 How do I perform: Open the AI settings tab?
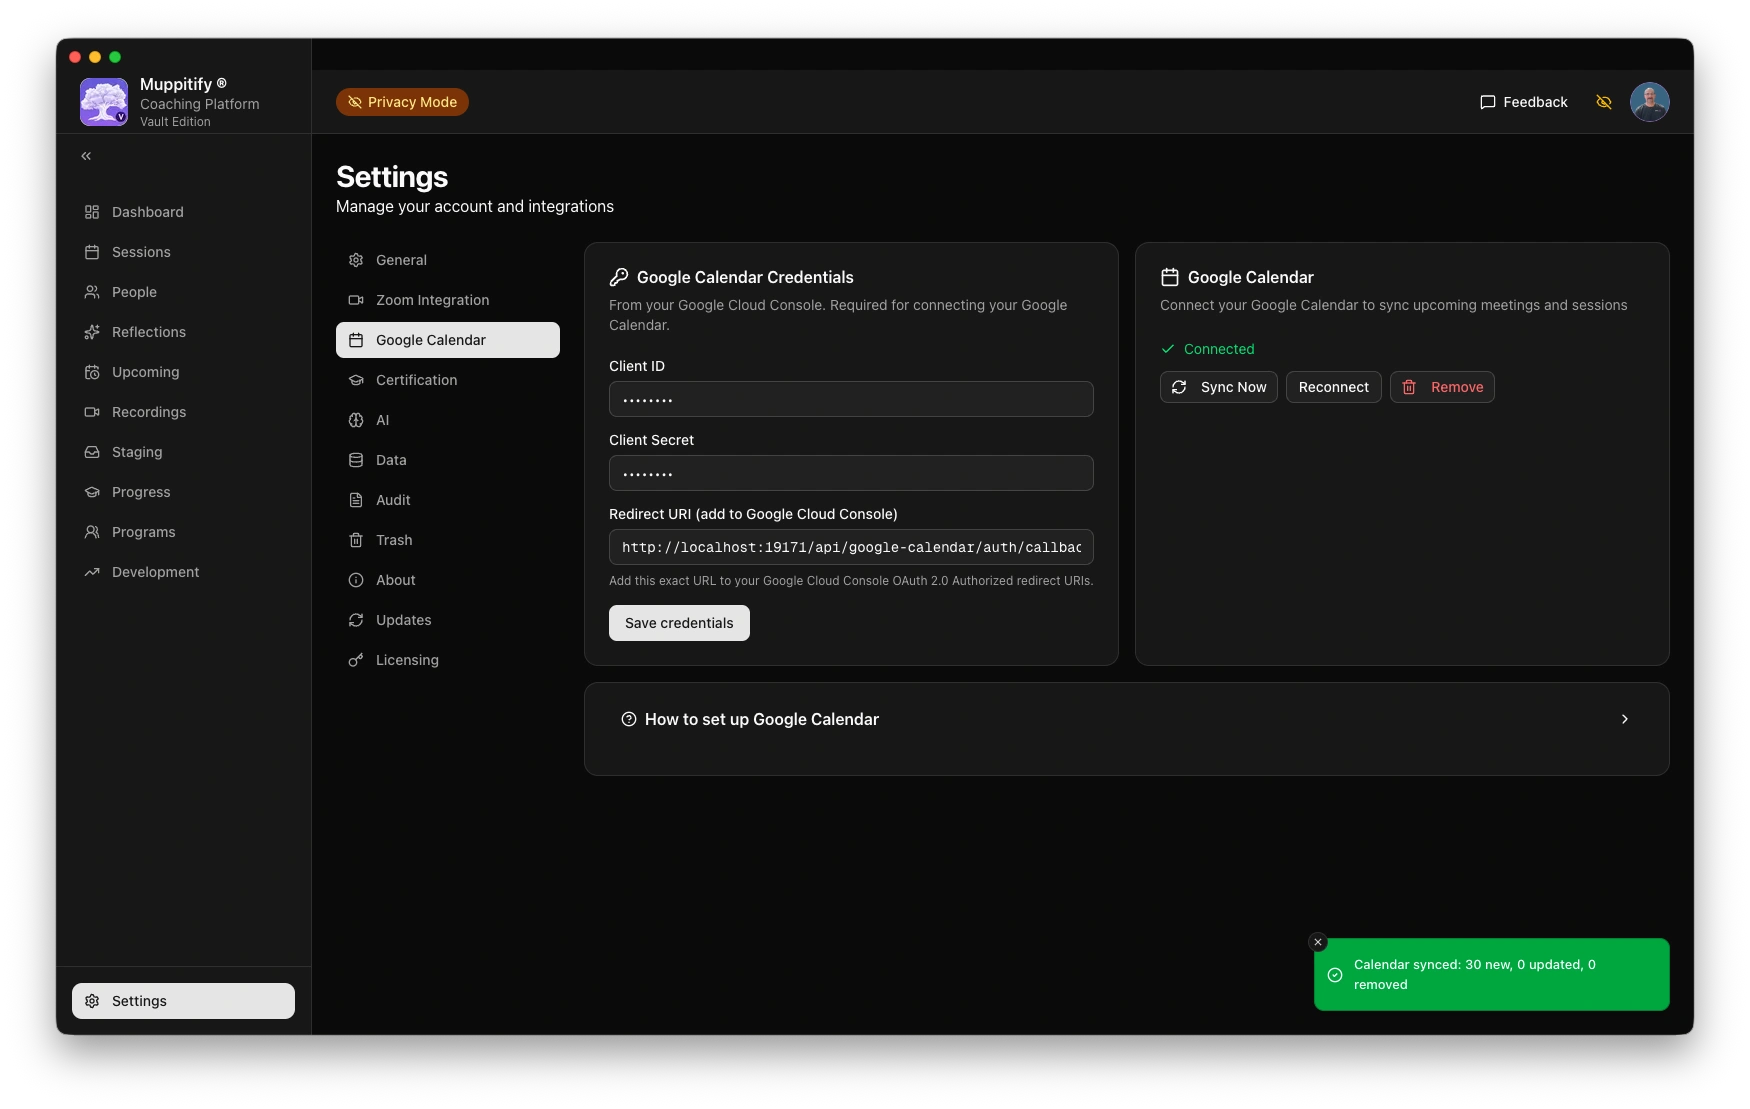click(x=382, y=420)
